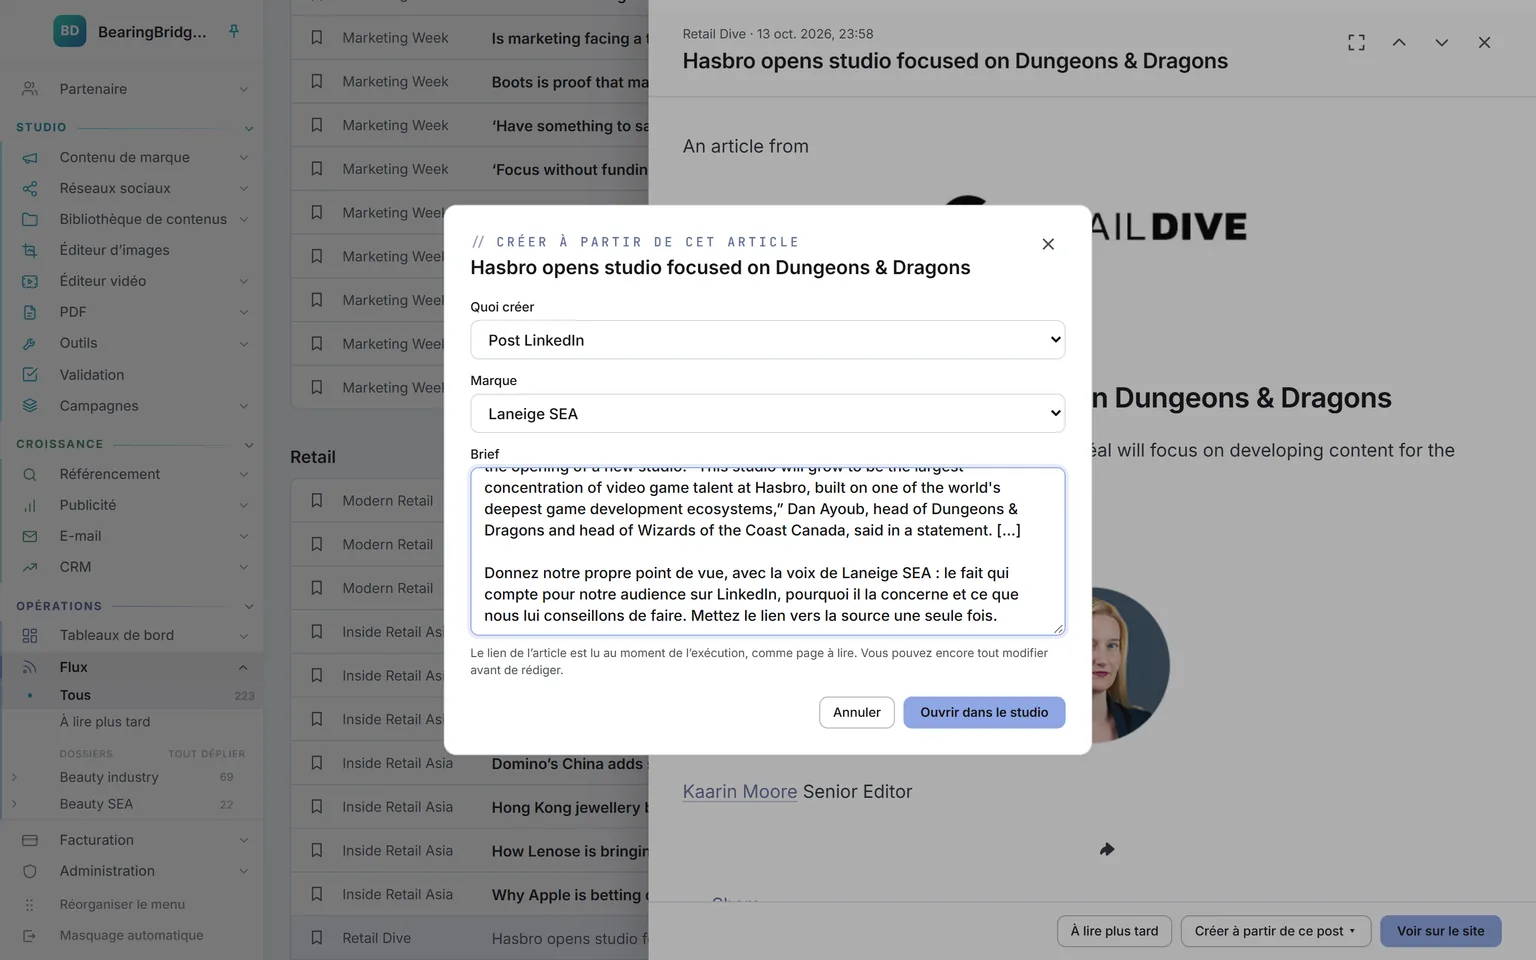The height and width of the screenshot is (960, 1536).
Task: Click Ouvrir dans le studio button
Action: (984, 712)
